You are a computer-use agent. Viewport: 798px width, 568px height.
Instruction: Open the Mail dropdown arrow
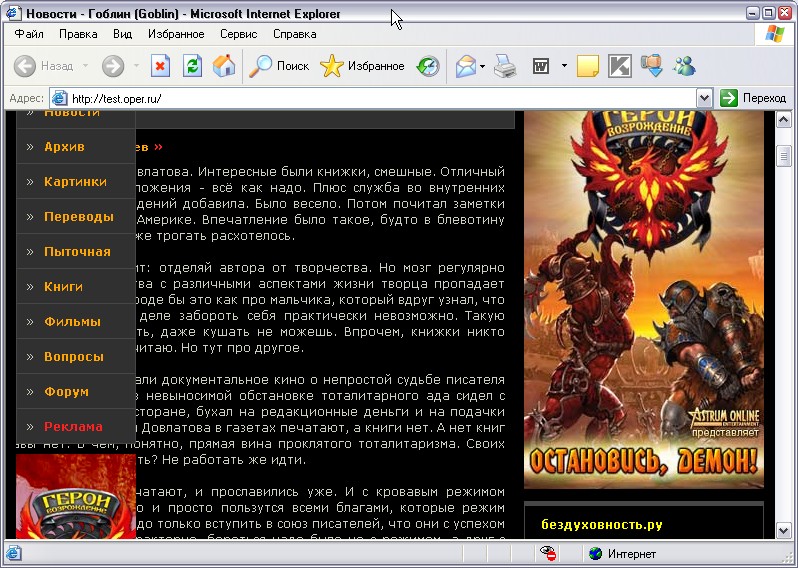[x=482, y=66]
